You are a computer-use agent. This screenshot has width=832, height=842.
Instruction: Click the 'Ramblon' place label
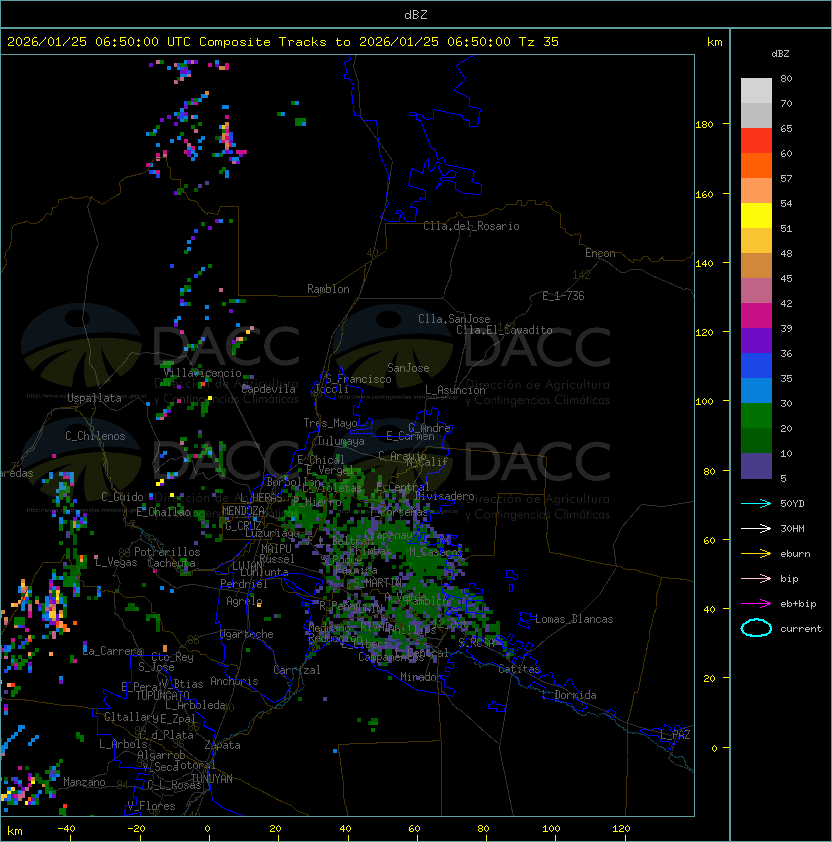click(328, 289)
